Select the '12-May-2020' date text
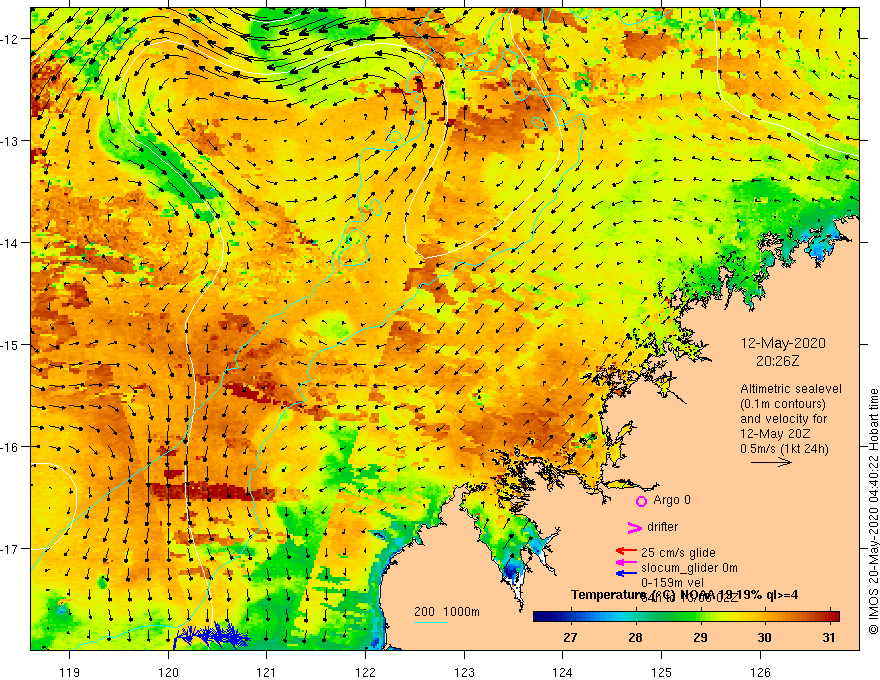The width and height of the screenshot is (880, 680). pos(783,343)
